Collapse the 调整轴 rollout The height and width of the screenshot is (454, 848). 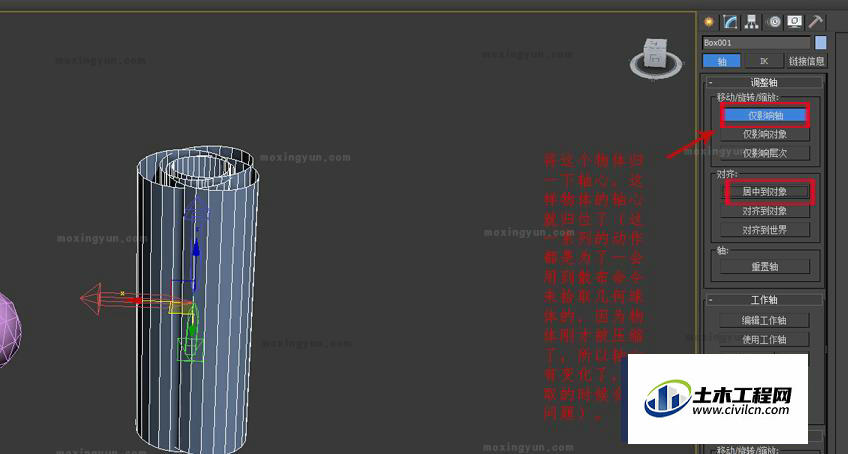(764, 82)
